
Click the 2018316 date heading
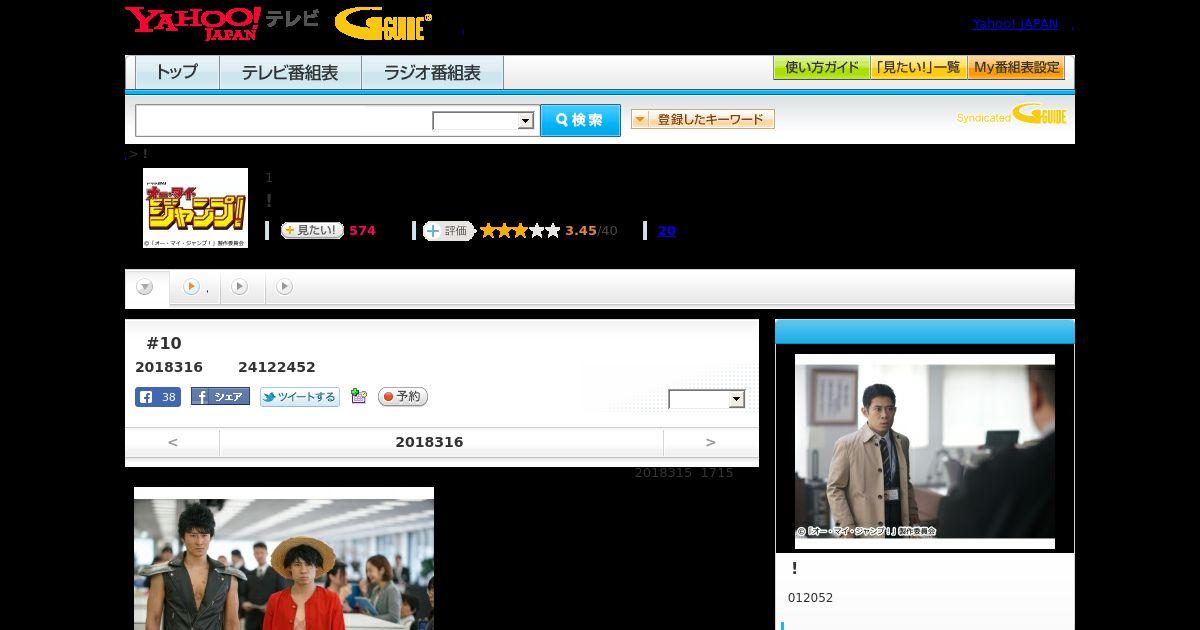click(x=429, y=442)
